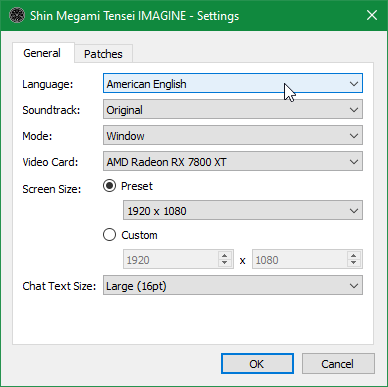Screen dimensions: 388x387
Task: Increase custom width with up arrow
Action: [225, 255]
